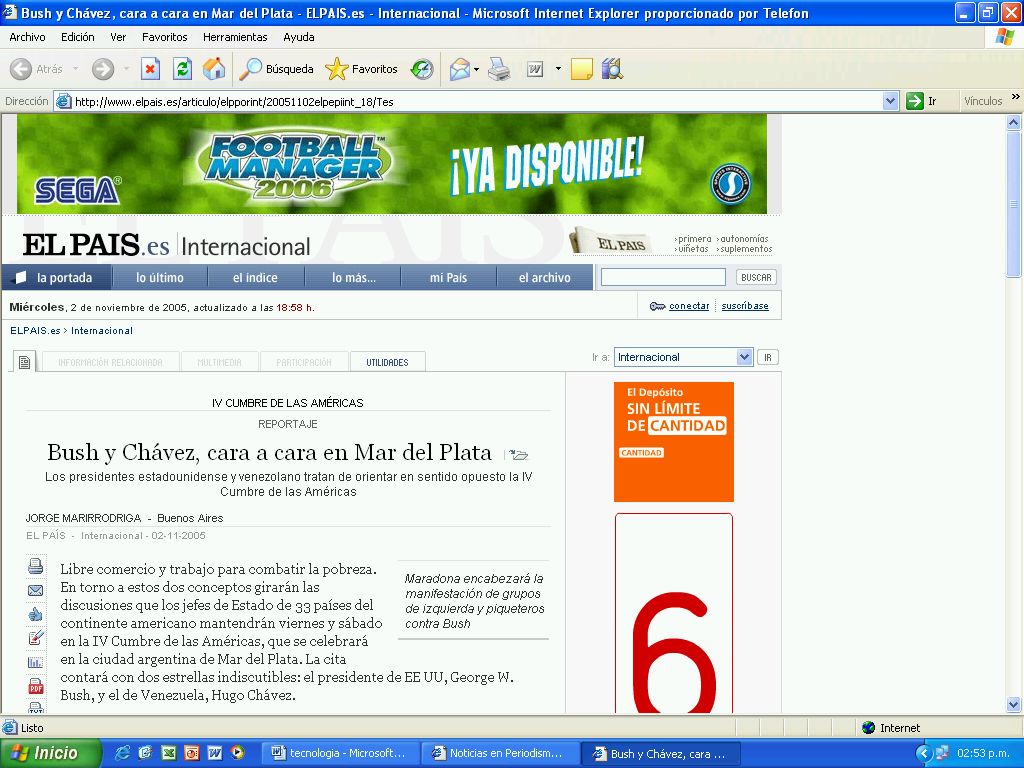Click the article's print icon beside the text
This screenshot has width=1024, height=768.
pos(36,567)
